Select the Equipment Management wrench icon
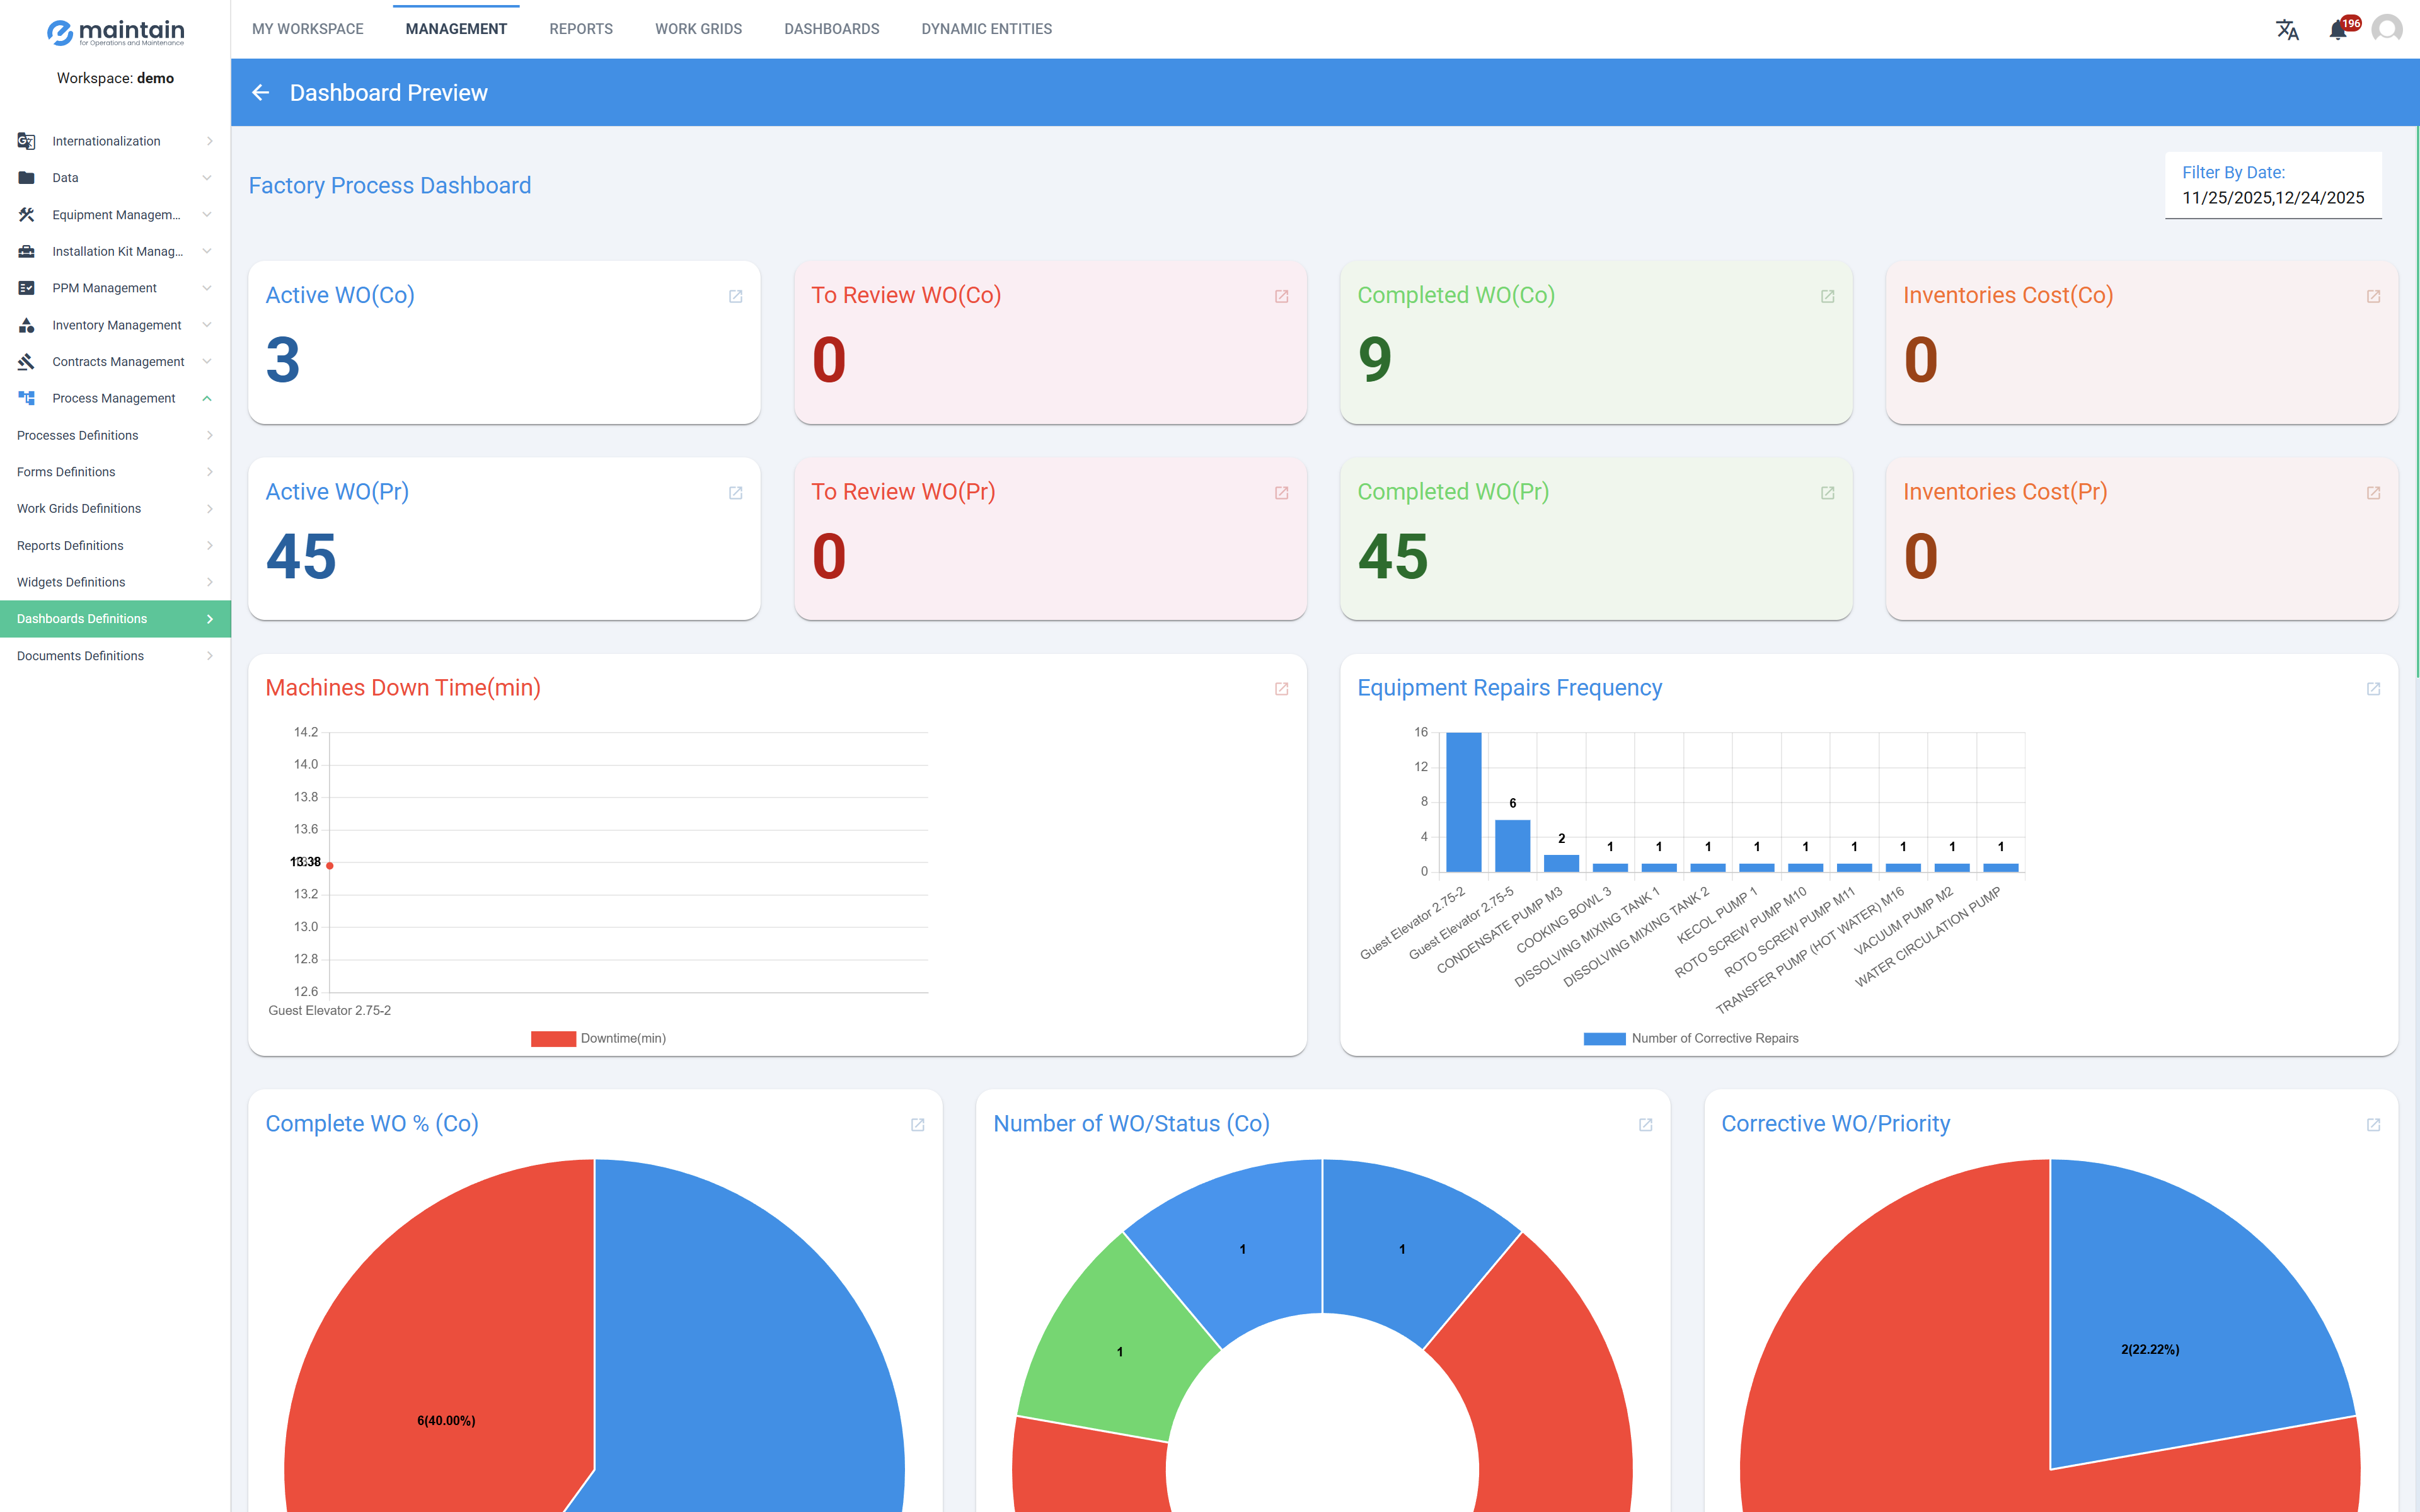Image resolution: width=2420 pixels, height=1512 pixels. pos(26,214)
